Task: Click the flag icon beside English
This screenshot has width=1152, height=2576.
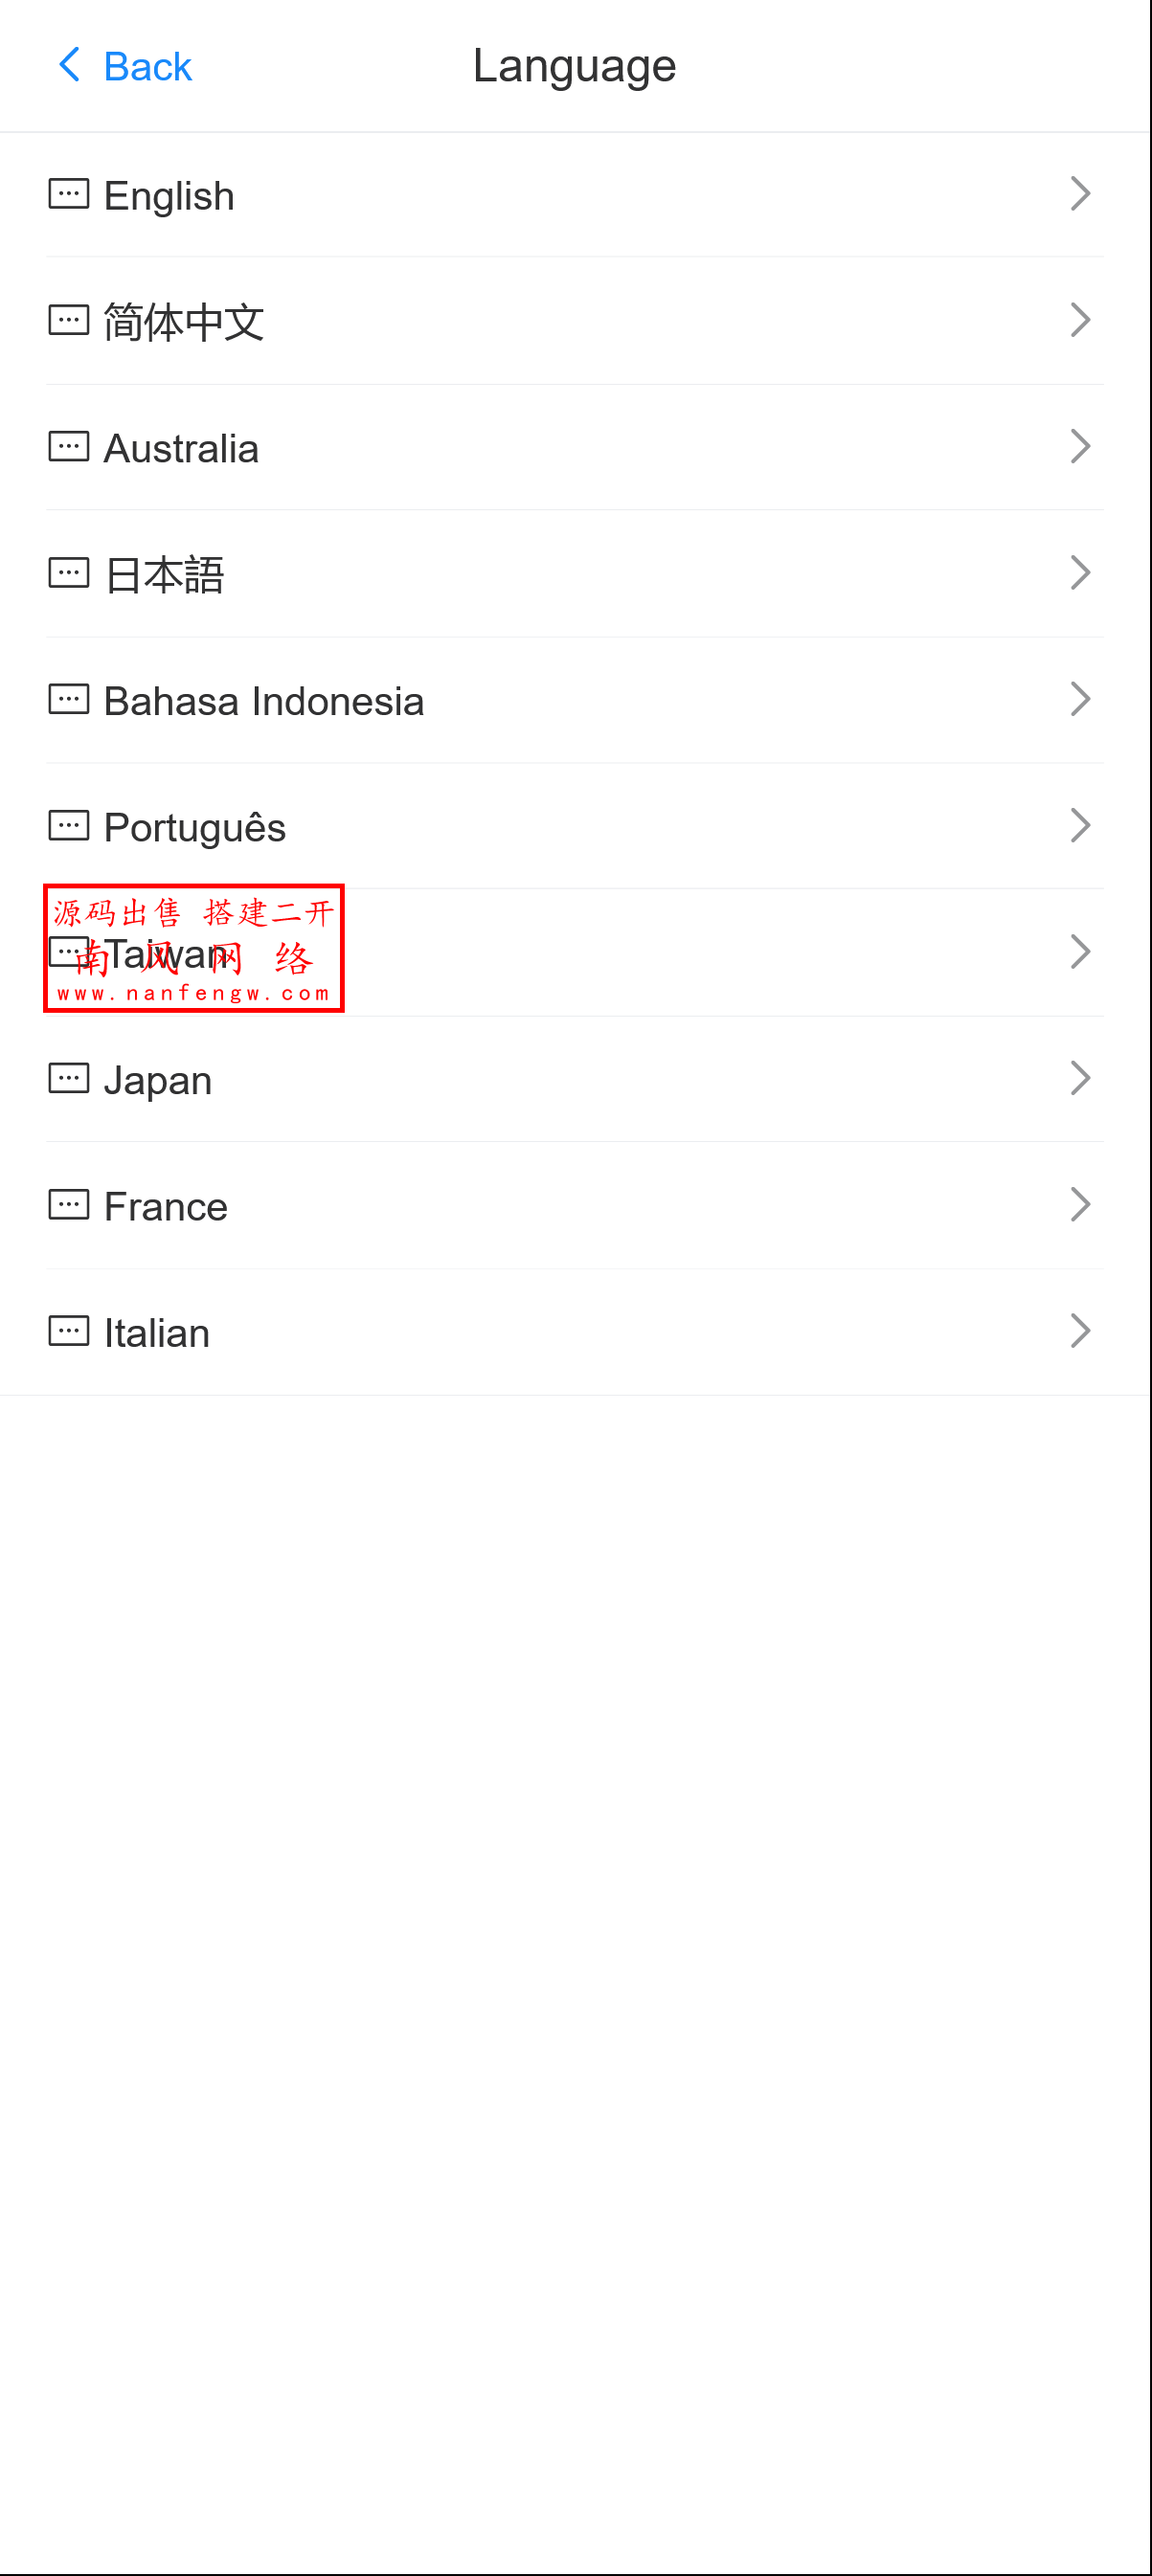Action: click(67, 194)
